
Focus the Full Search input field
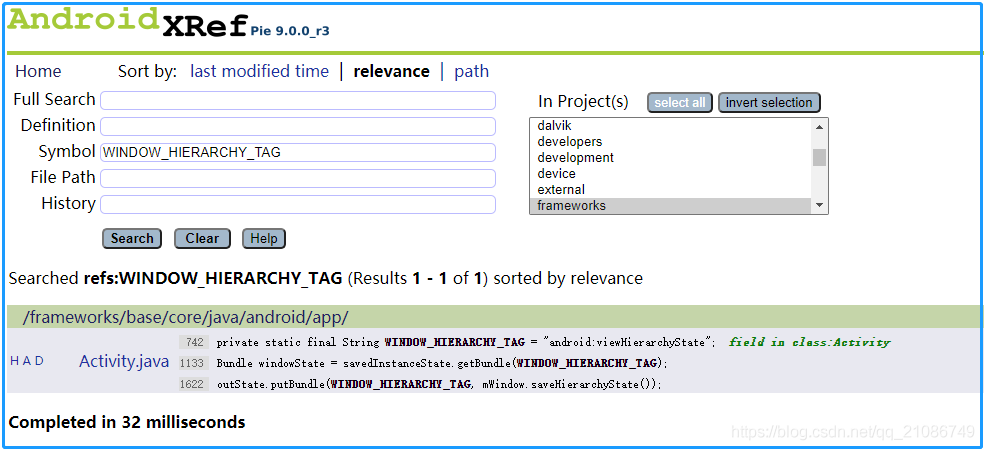[298, 100]
